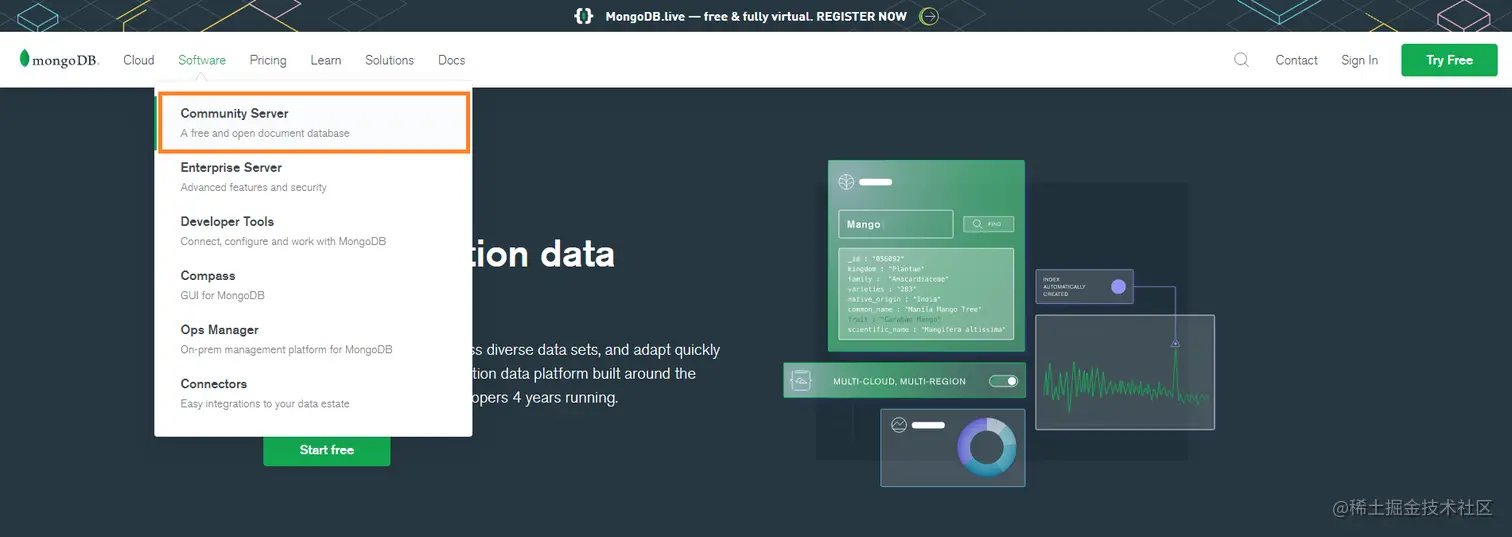
Task: Click the banner arrow circle icon
Action: pos(929,16)
